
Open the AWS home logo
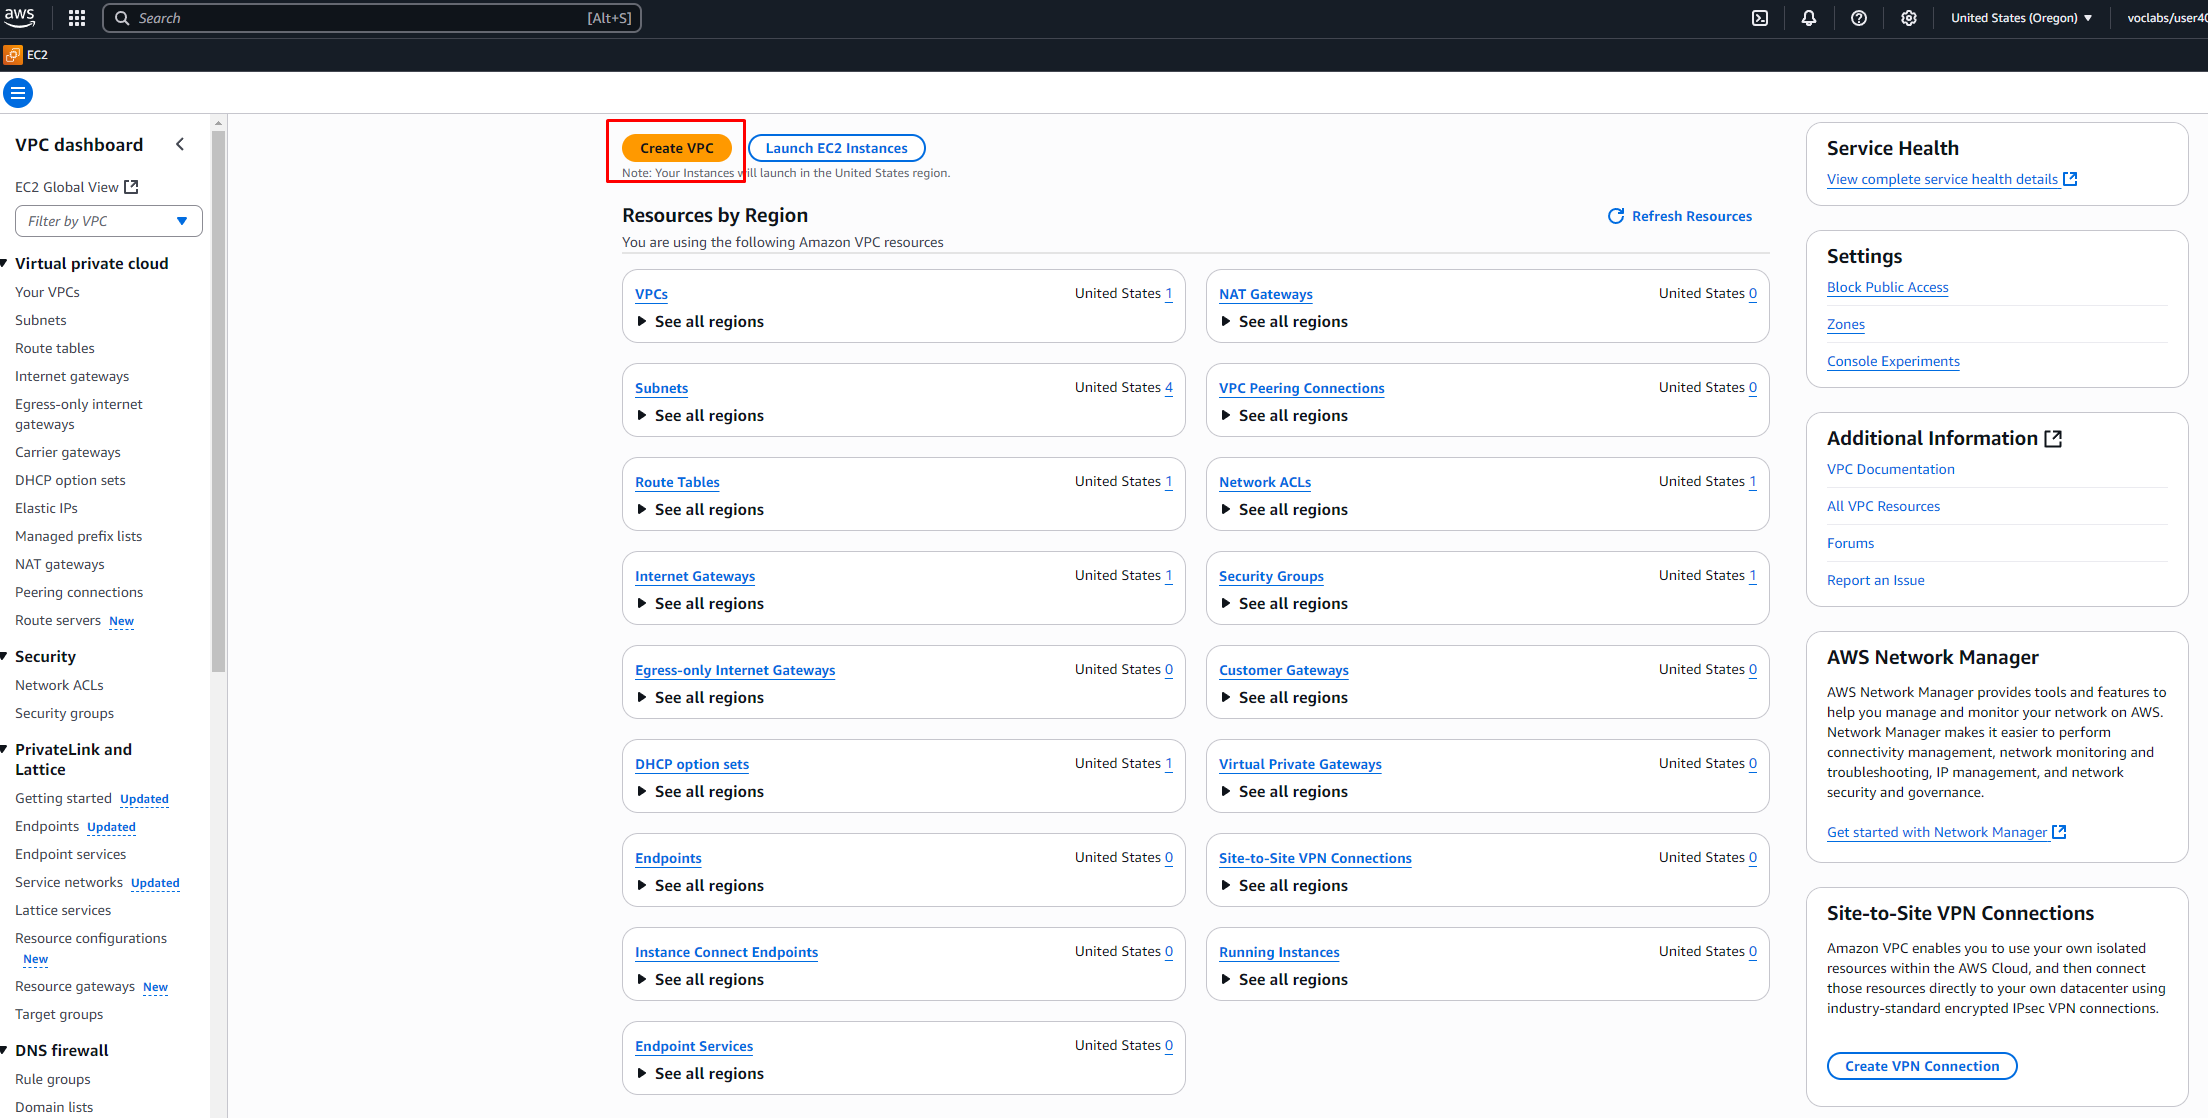[19, 17]
